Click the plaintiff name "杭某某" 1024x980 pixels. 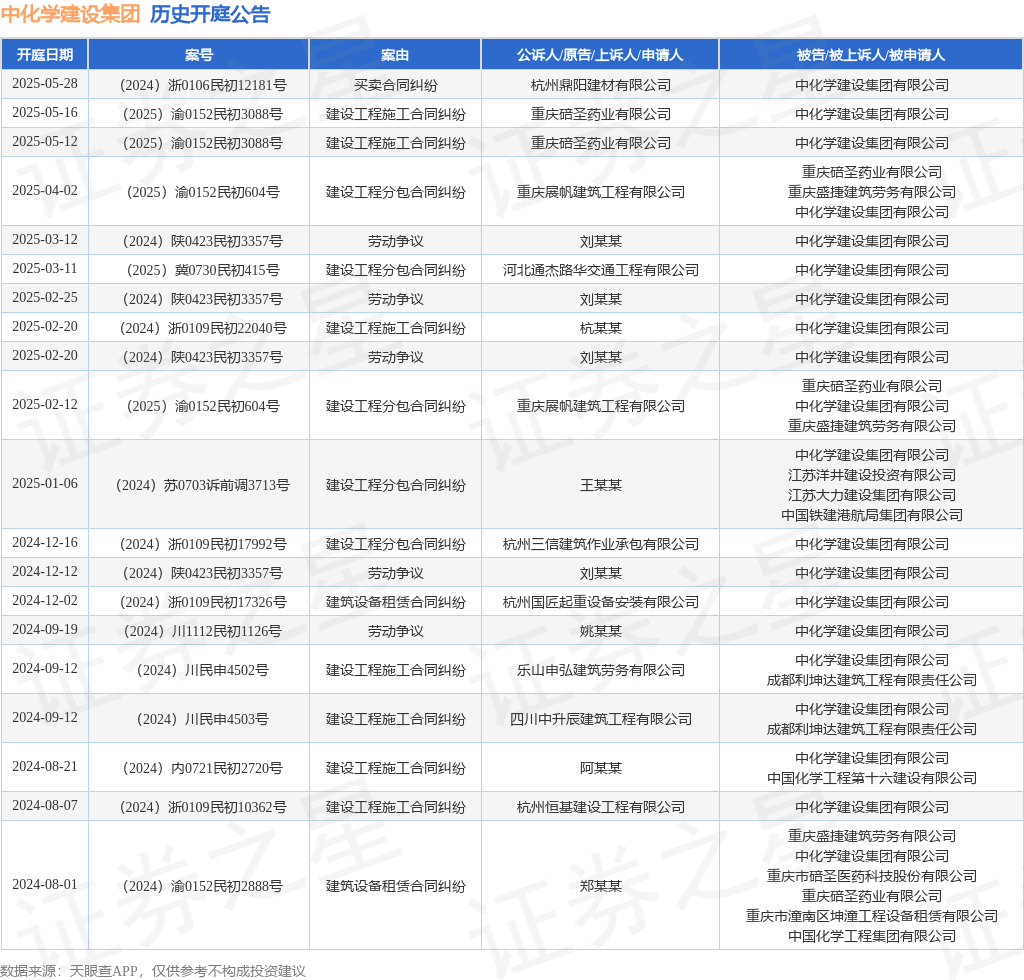coord(600,328)
